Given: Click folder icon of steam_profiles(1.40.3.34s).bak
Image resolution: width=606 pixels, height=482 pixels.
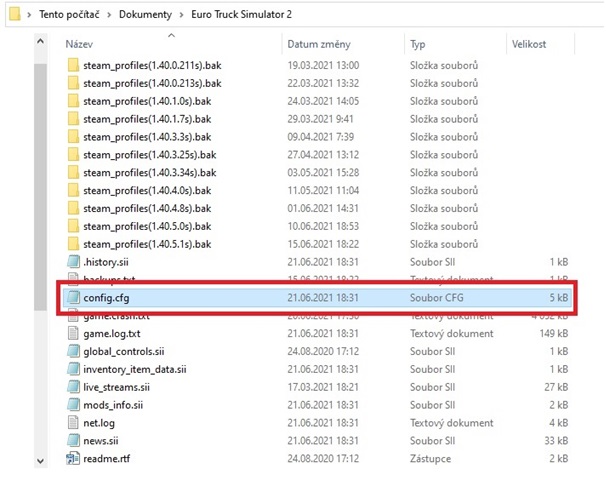Looking at the screenshot, I should [73, 172].
